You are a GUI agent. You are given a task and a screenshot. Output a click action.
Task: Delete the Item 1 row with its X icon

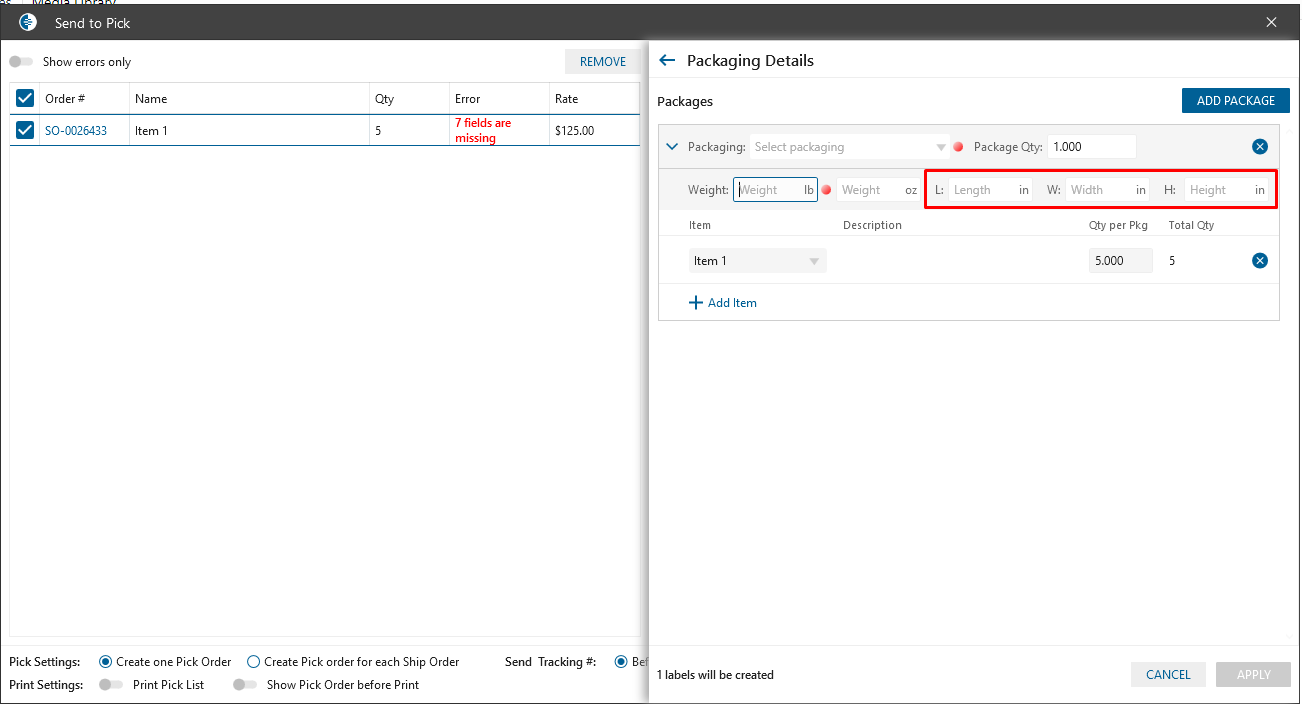coord(1260,261)
